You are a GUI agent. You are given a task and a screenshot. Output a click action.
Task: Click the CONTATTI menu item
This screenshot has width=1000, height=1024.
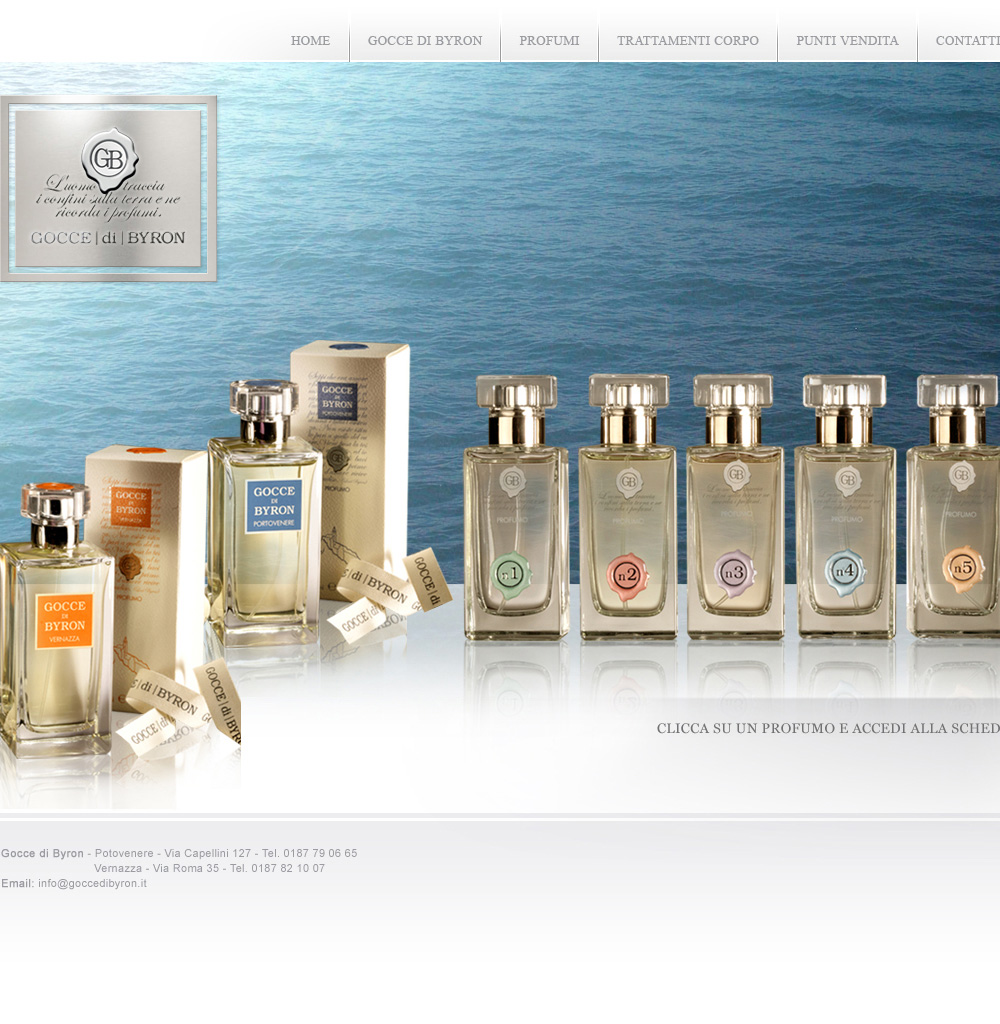tap(967, 40)
